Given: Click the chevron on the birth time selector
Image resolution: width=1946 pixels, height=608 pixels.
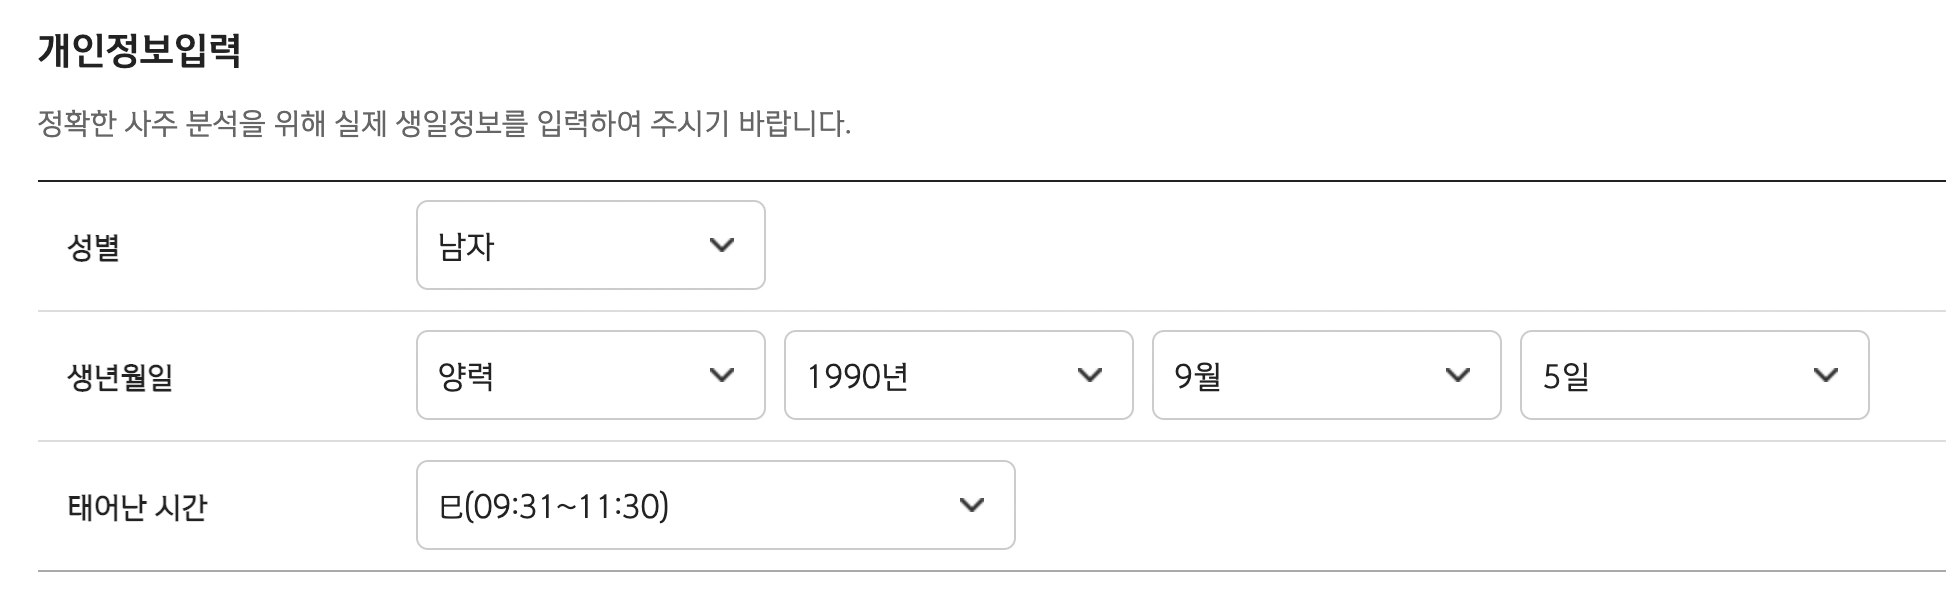Looking at the screenshot, I should click(971, 505).
